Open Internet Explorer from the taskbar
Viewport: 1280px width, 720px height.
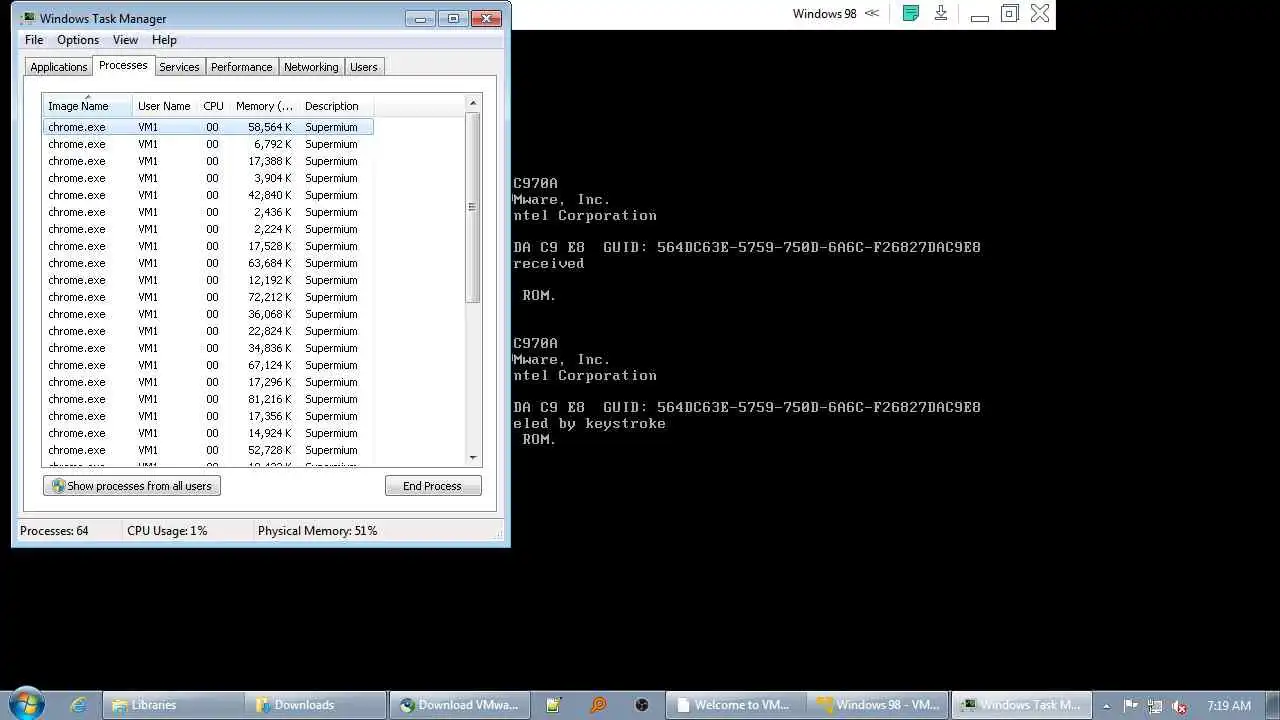78,705
